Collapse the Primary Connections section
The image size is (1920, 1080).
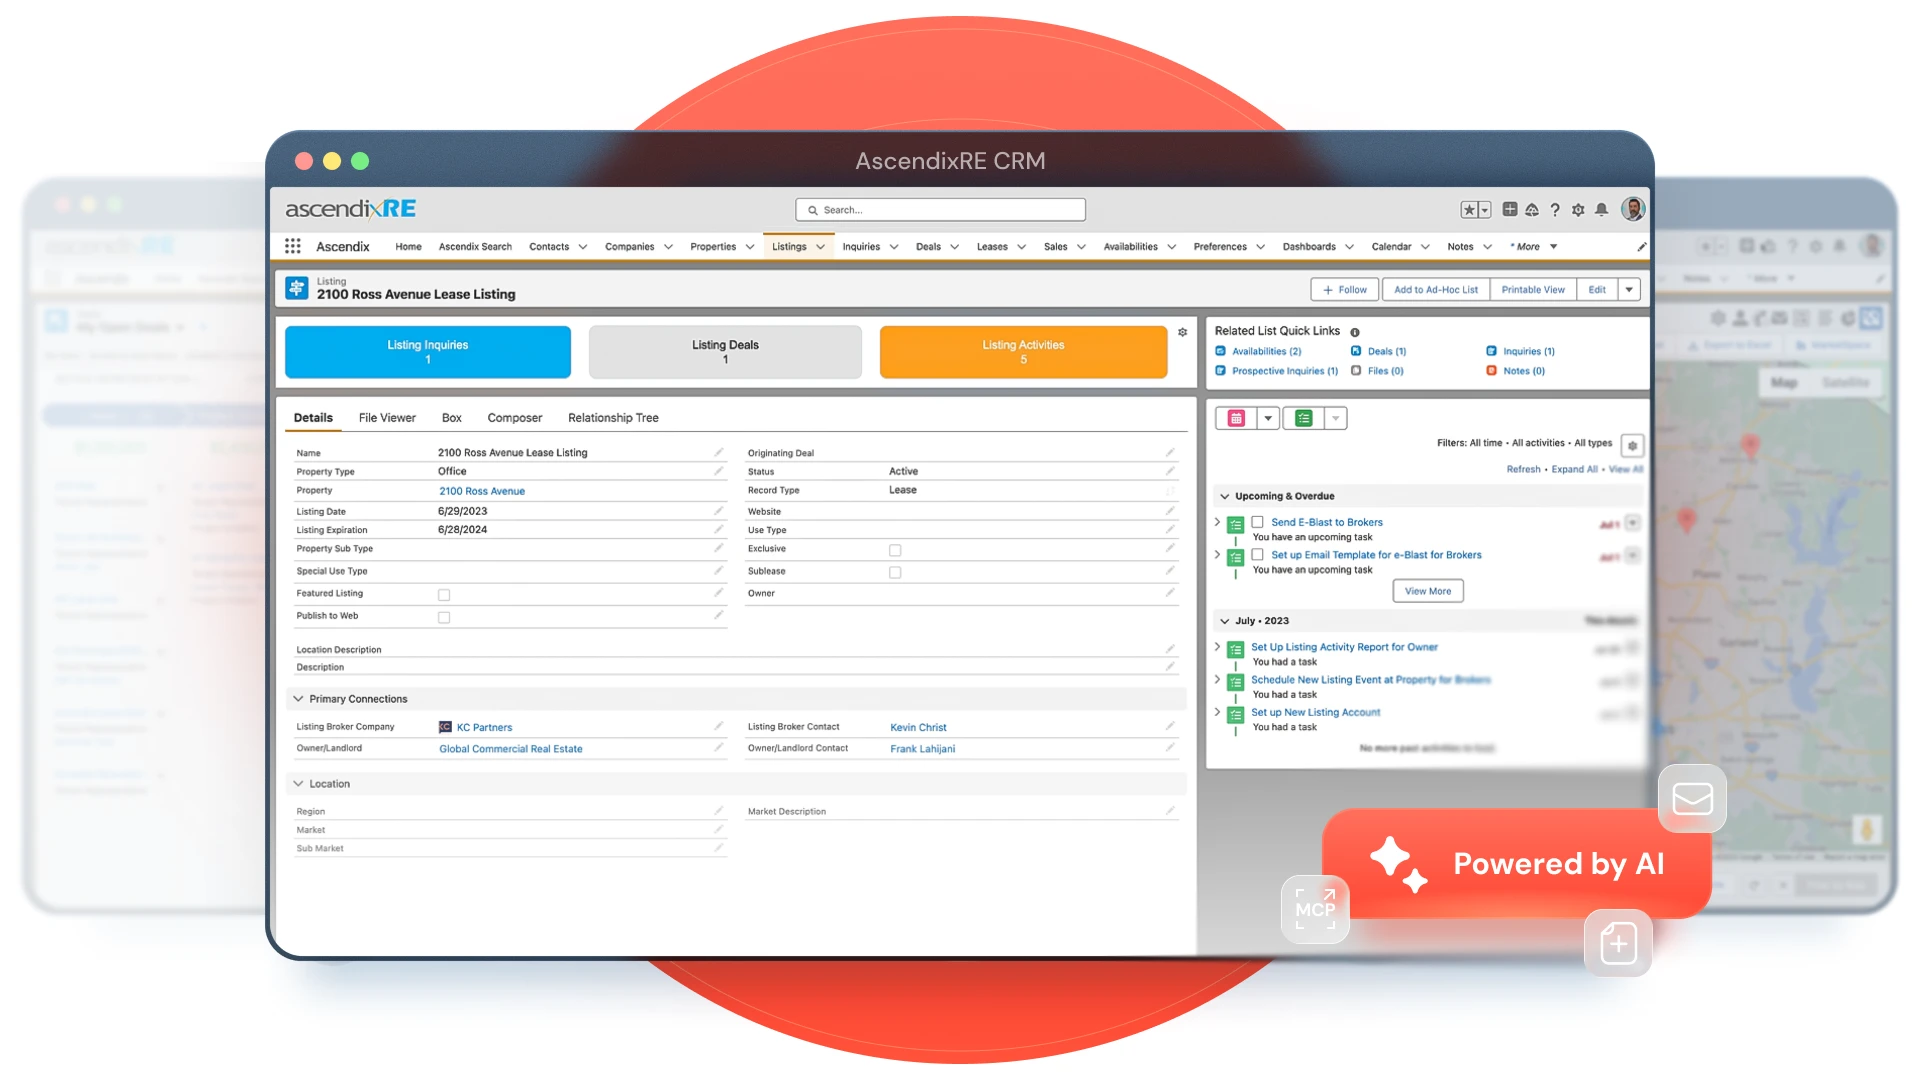click(298, 699)
